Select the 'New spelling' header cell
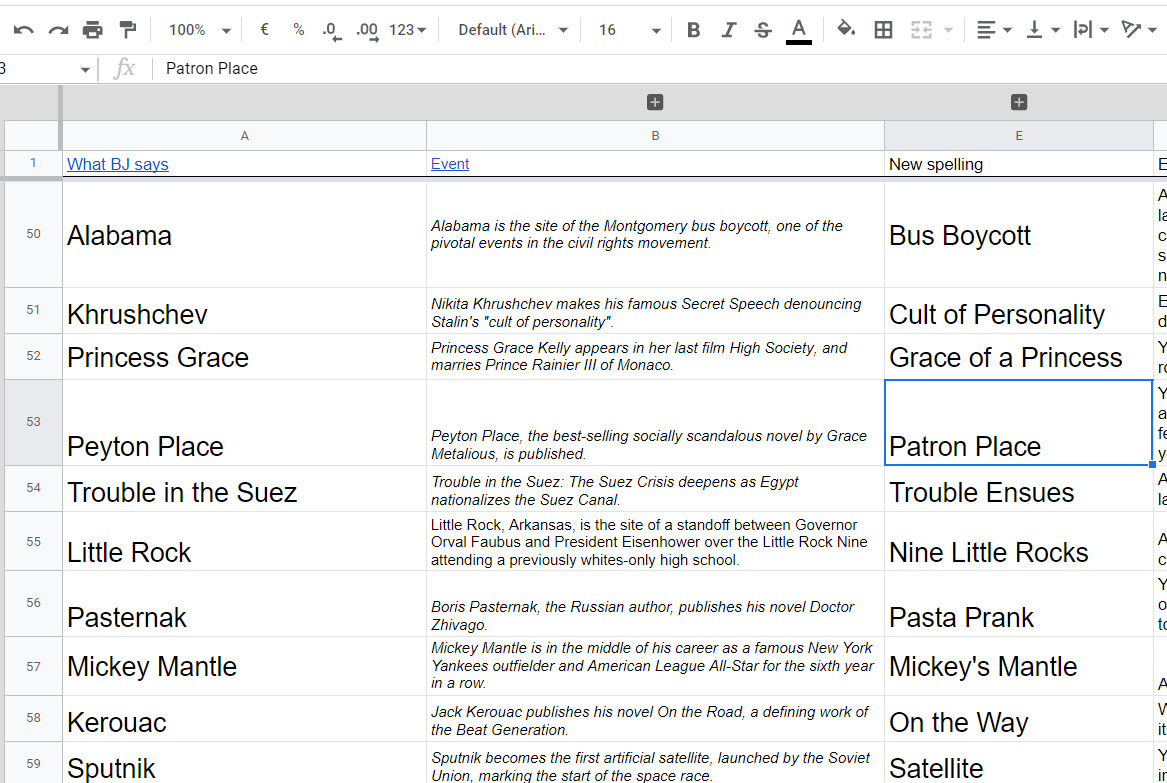 point(1018,164)
